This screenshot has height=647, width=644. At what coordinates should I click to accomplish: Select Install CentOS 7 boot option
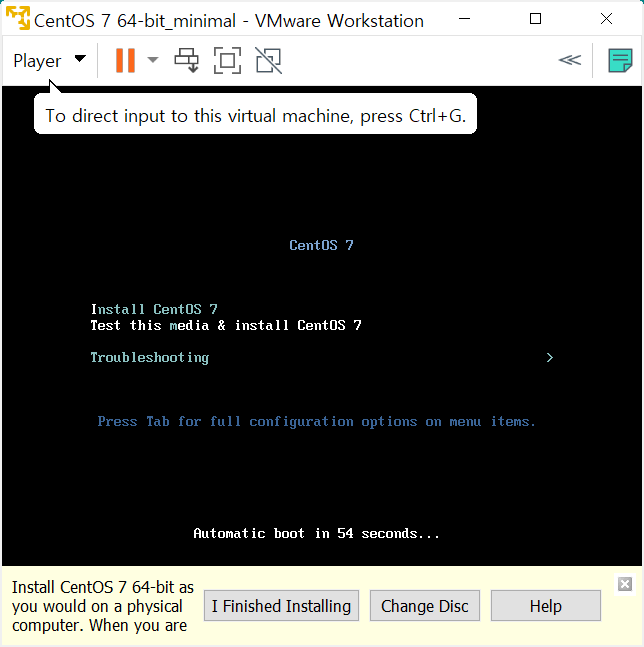154,309
